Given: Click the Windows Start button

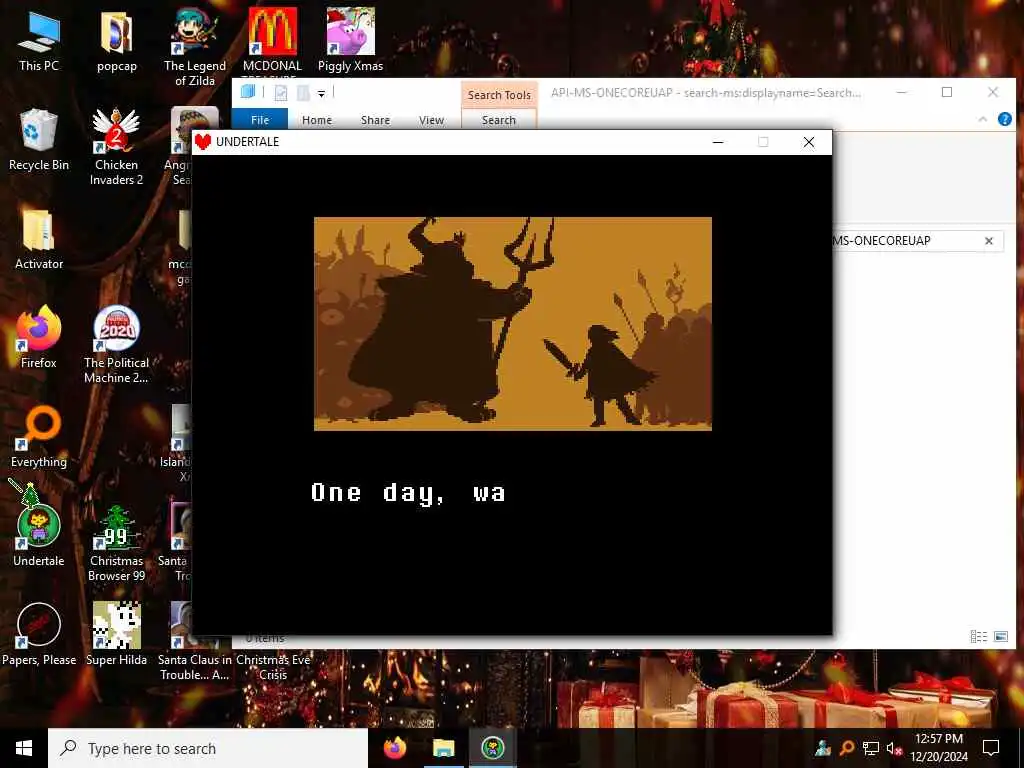Looking at the screenshot, I should (24, 748).
